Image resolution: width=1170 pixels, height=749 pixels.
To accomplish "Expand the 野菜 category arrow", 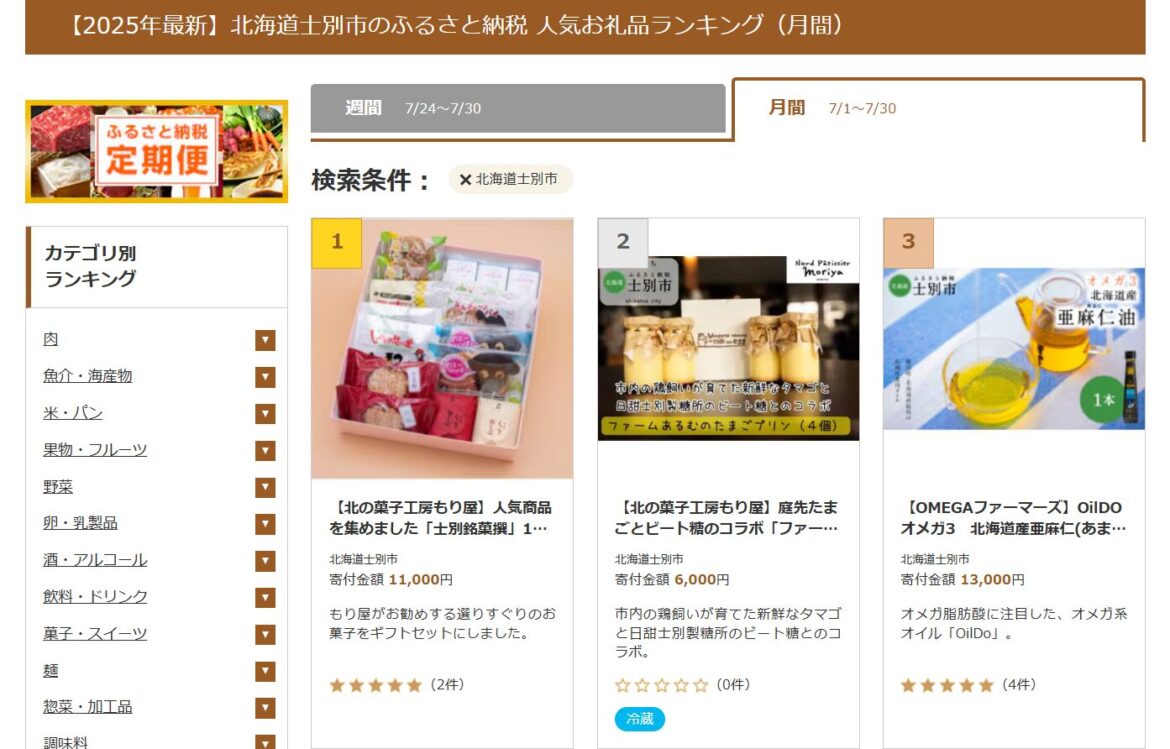I will point(265,487).
